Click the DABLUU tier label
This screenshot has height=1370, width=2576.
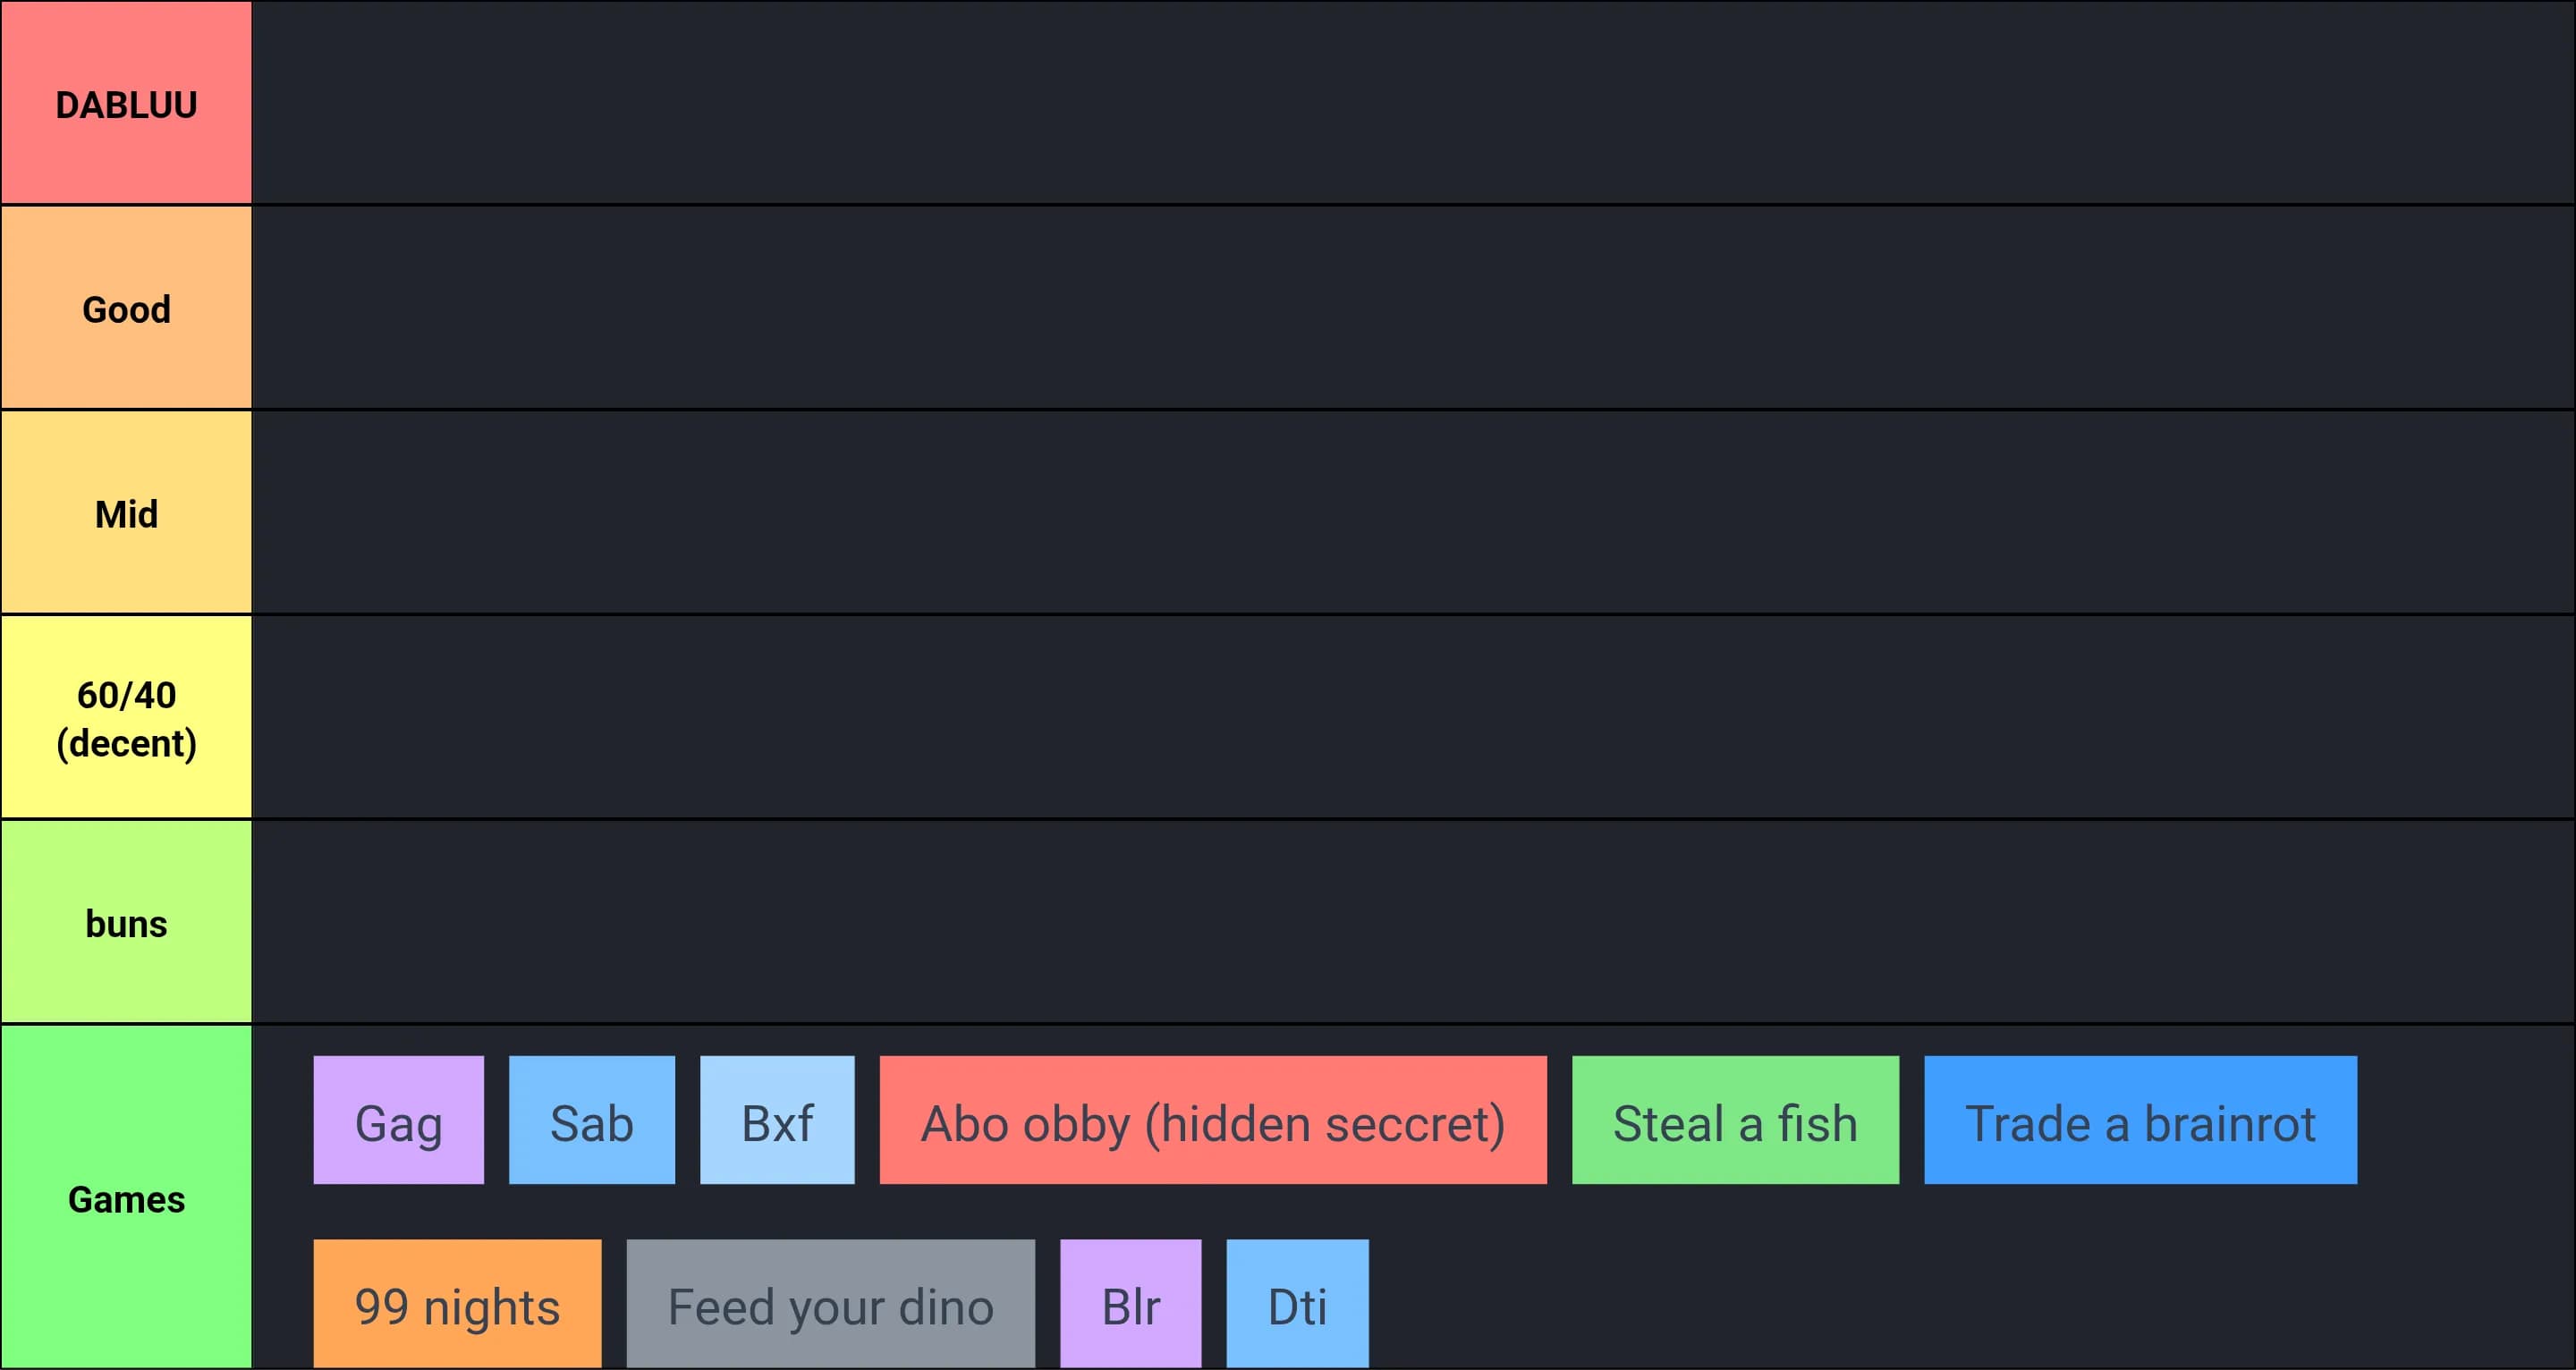126,103
